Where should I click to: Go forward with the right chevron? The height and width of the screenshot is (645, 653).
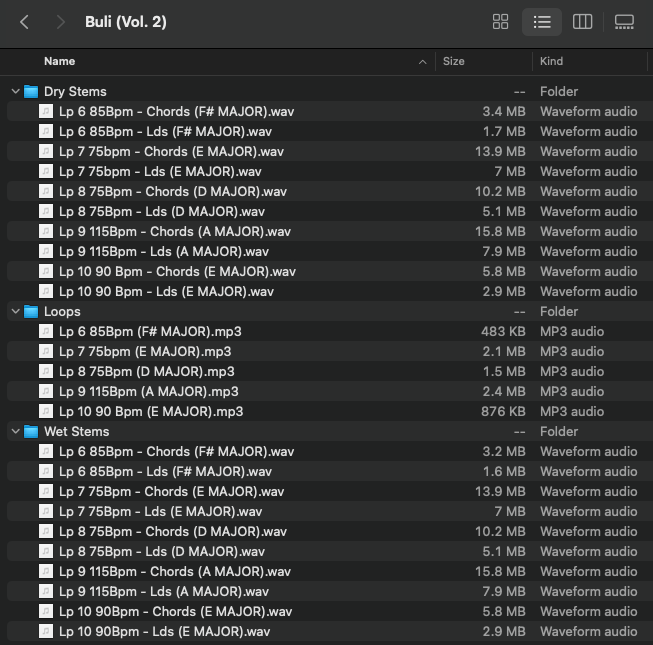60,22
